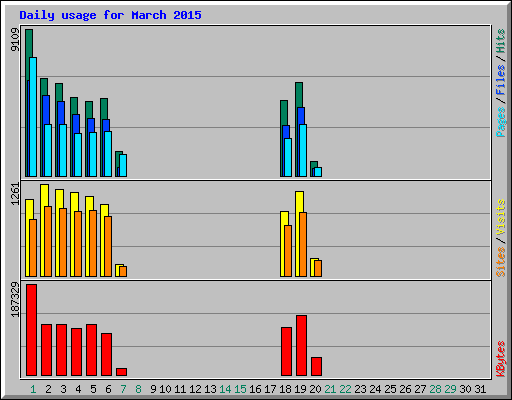Select the 1261 maximum visits axis value
The image size is (512, 400).
[15, 194]
